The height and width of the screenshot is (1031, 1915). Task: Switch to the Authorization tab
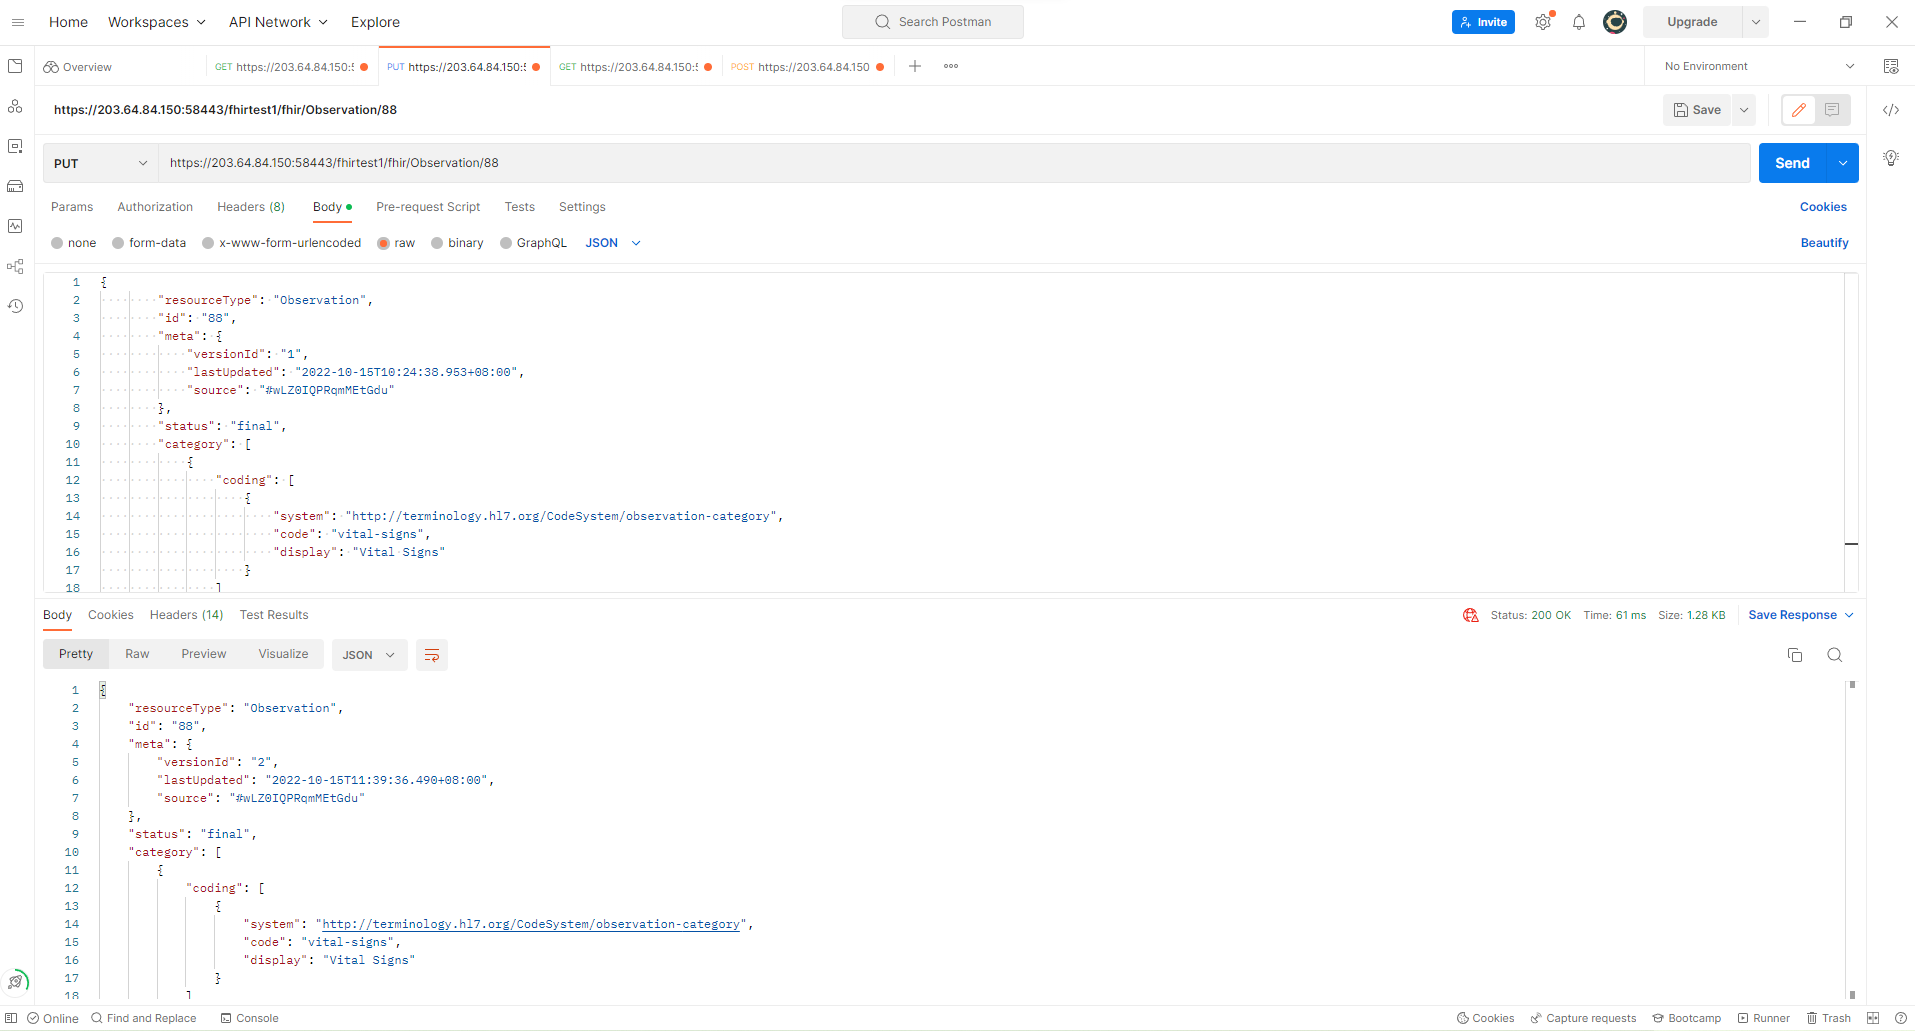pos(155,207)
